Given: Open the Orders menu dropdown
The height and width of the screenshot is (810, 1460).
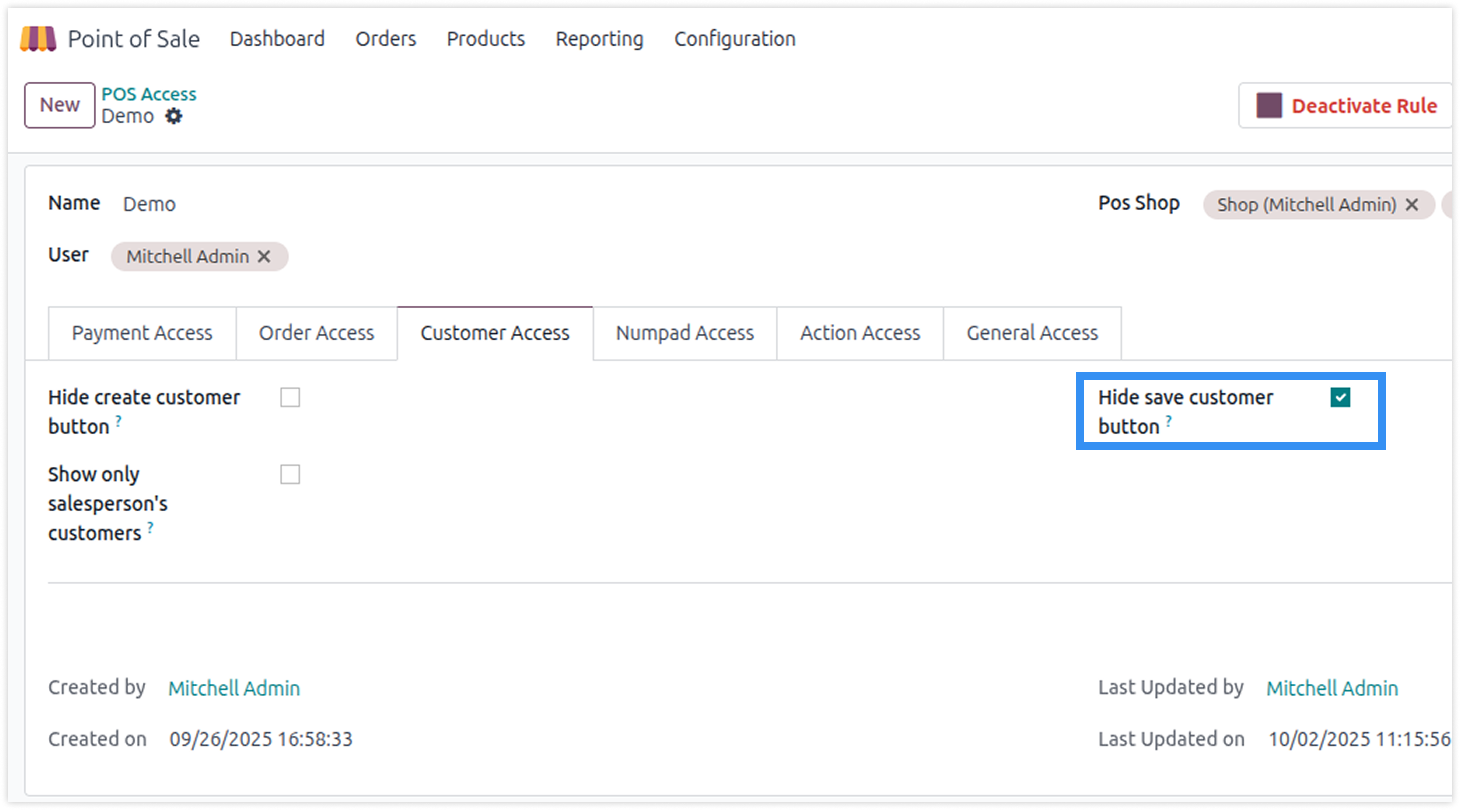Looking at the screenshot, I should [385, 39].
